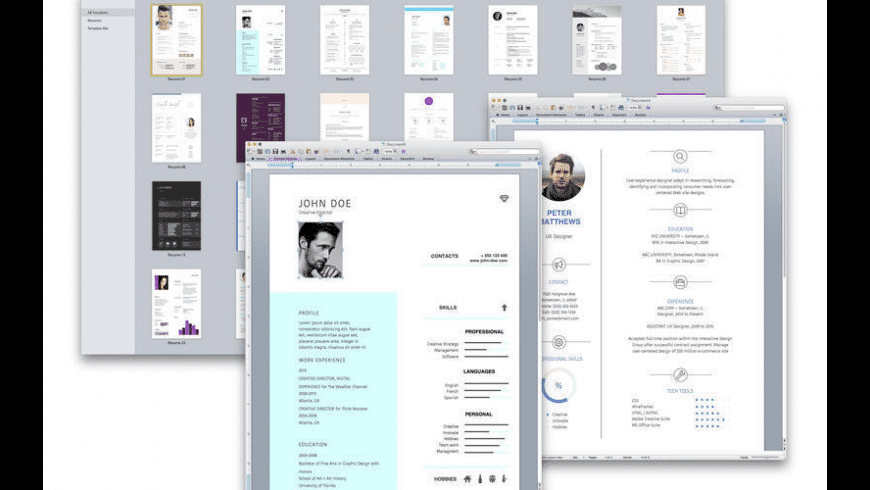Click John Doe name heading in front document
Image resolution: width=870 pixels, height=490 pixels.
pos(325,204)
